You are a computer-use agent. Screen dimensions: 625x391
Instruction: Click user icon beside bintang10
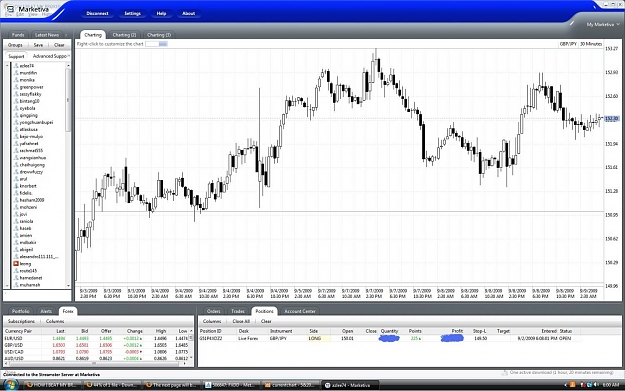tap(16, 101)
